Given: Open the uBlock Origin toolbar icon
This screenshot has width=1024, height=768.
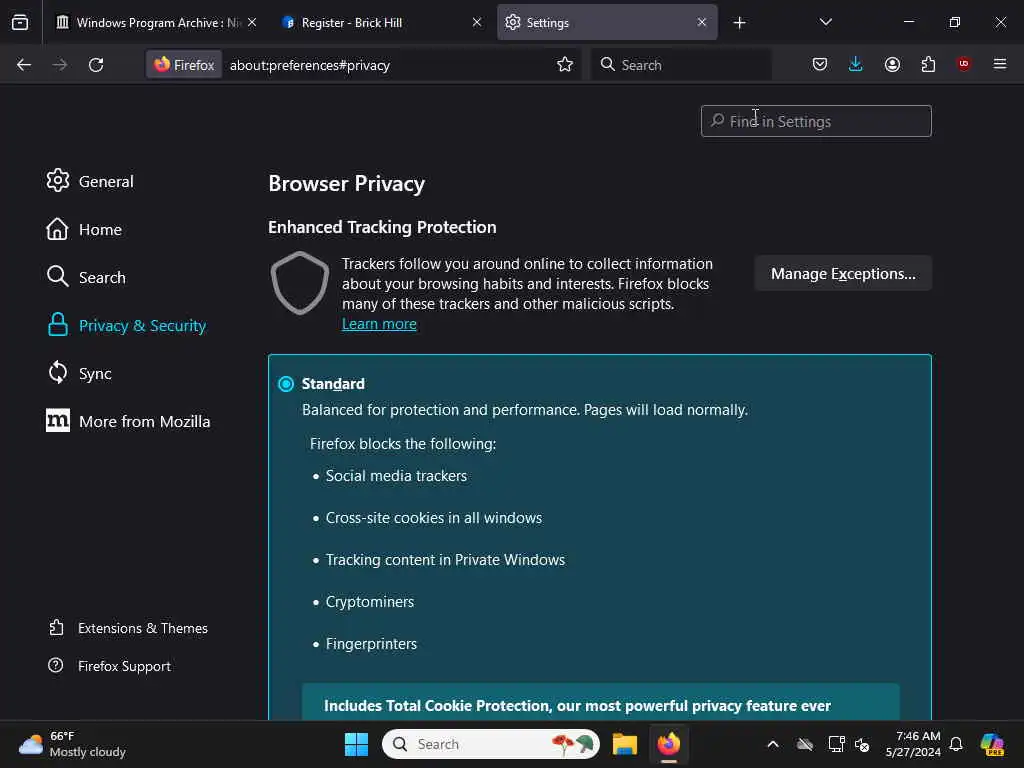Looking at the screenshot, I should 964,64.
